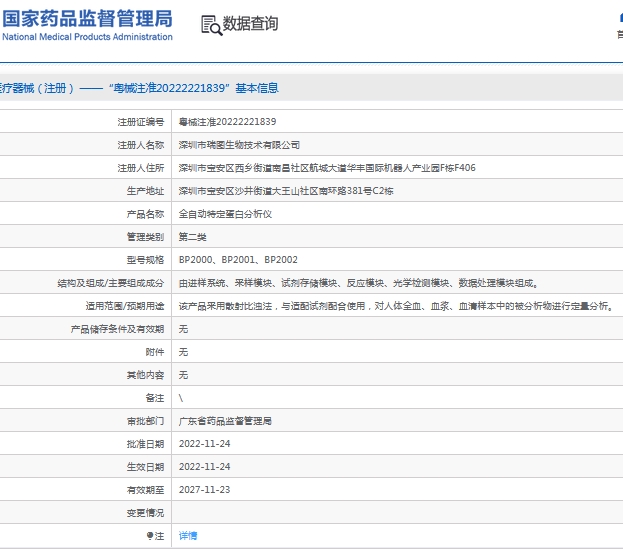Click the 注册人名称 label
The width and height of the screenshot is (623, 549).
pyautogui.click(x=141, y=145)
